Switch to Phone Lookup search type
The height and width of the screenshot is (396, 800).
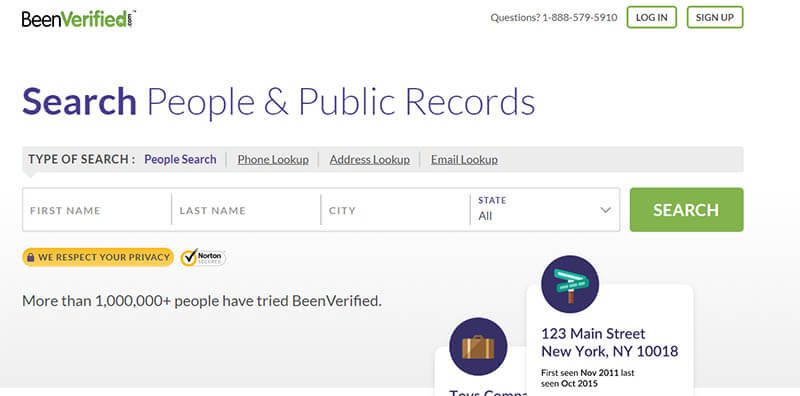(273, 160)
